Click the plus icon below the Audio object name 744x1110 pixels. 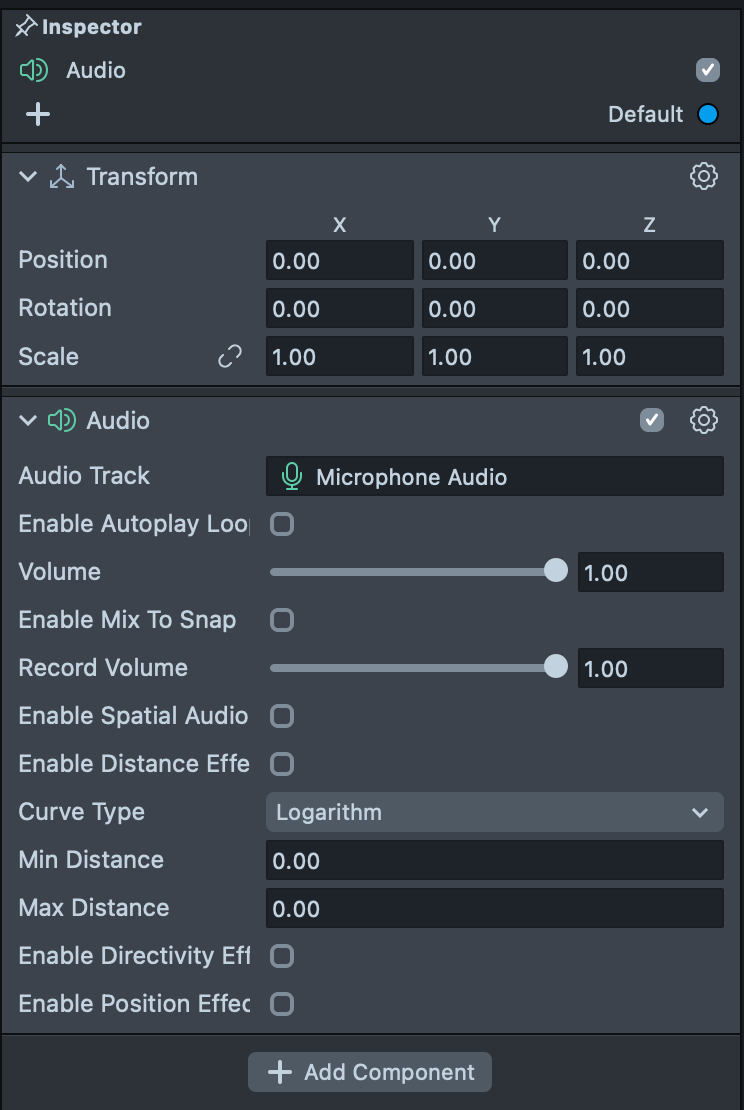tap(37, 114)
